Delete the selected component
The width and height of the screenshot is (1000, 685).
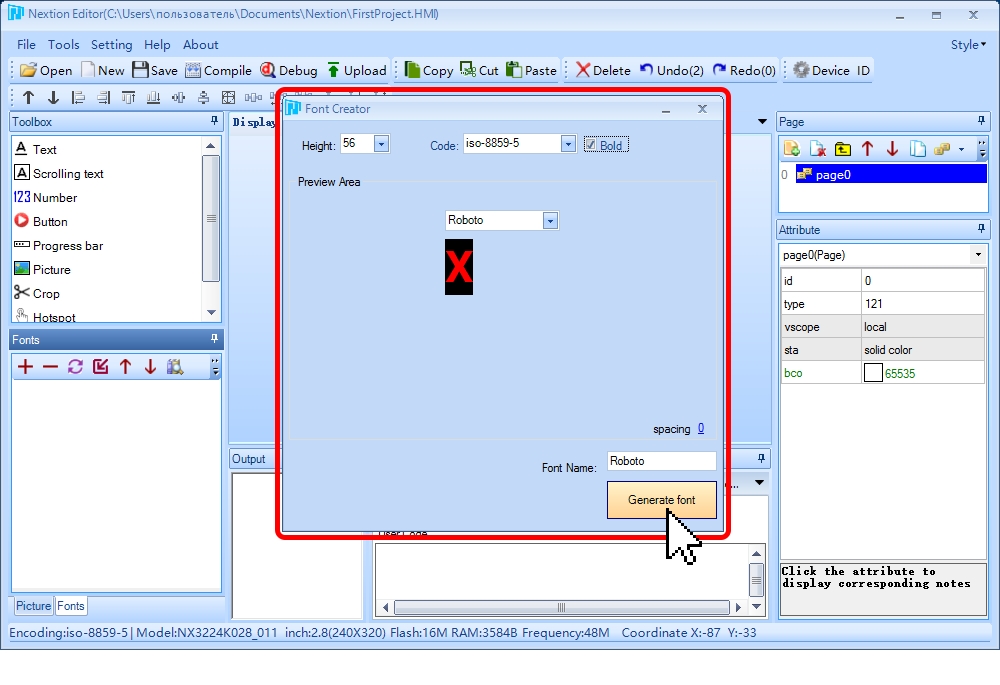click(603, 70)
